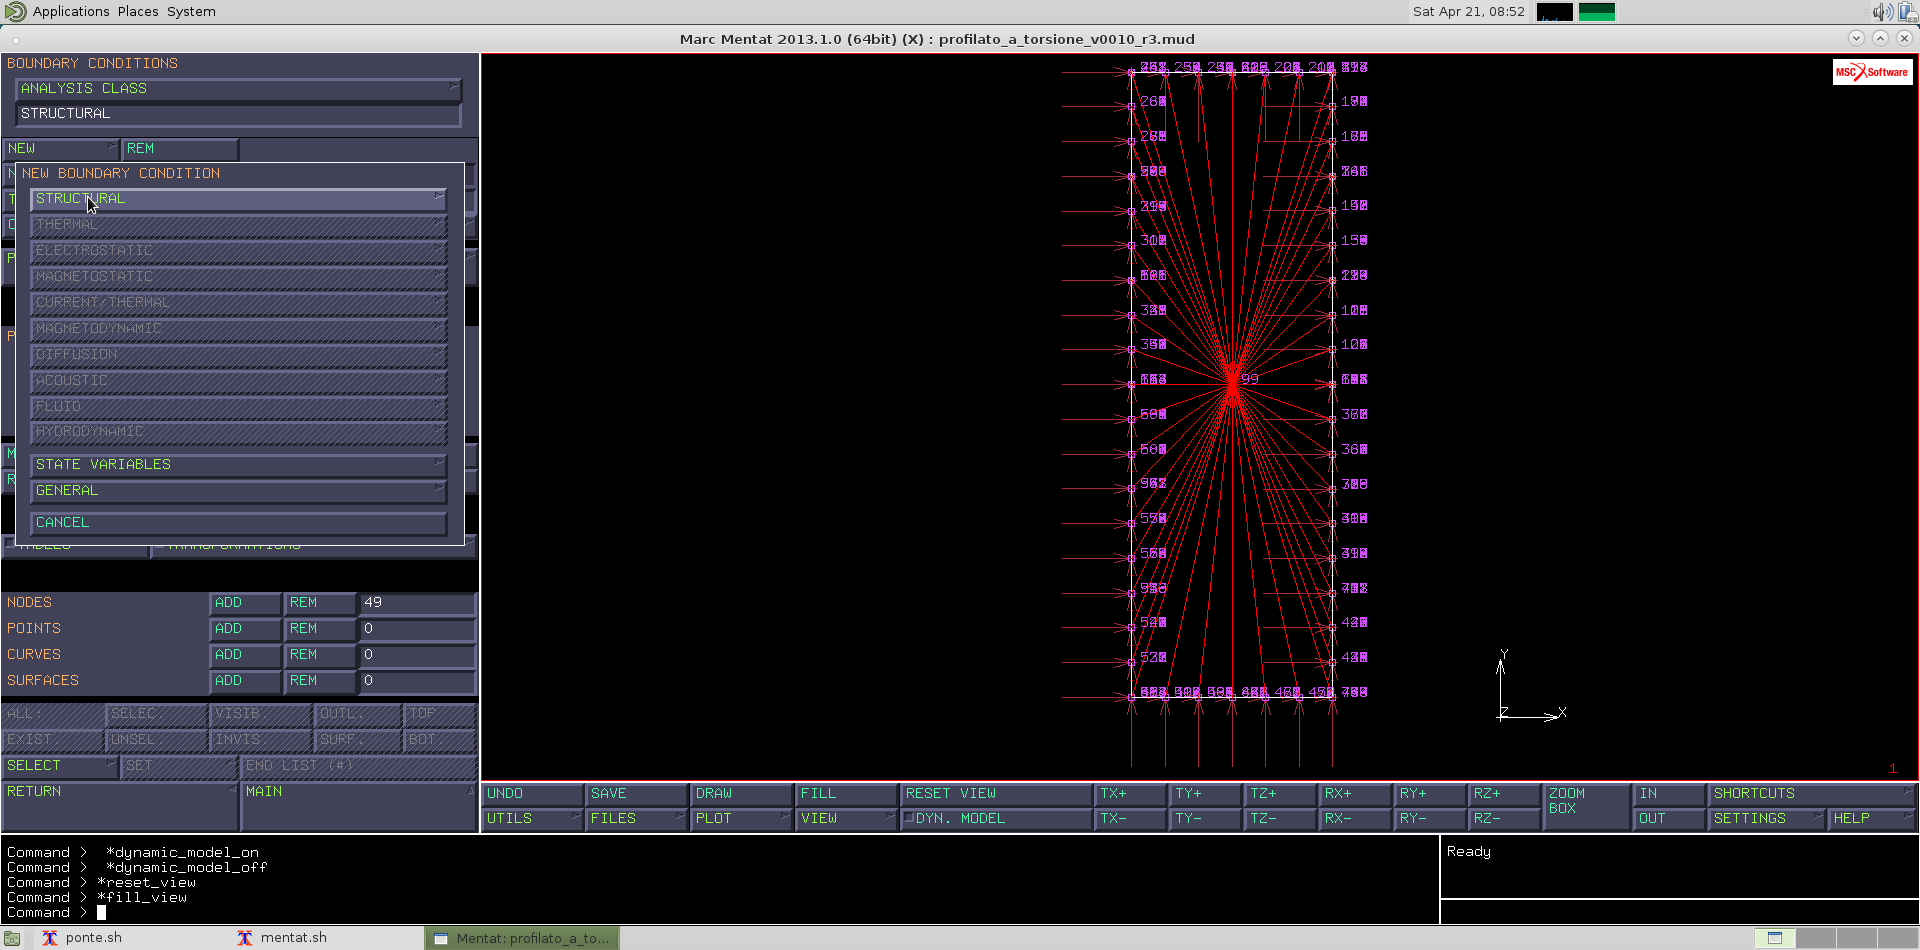Click the NEW boundary condition button
This screenshot has width=1920, height=950.
point(61,149)
